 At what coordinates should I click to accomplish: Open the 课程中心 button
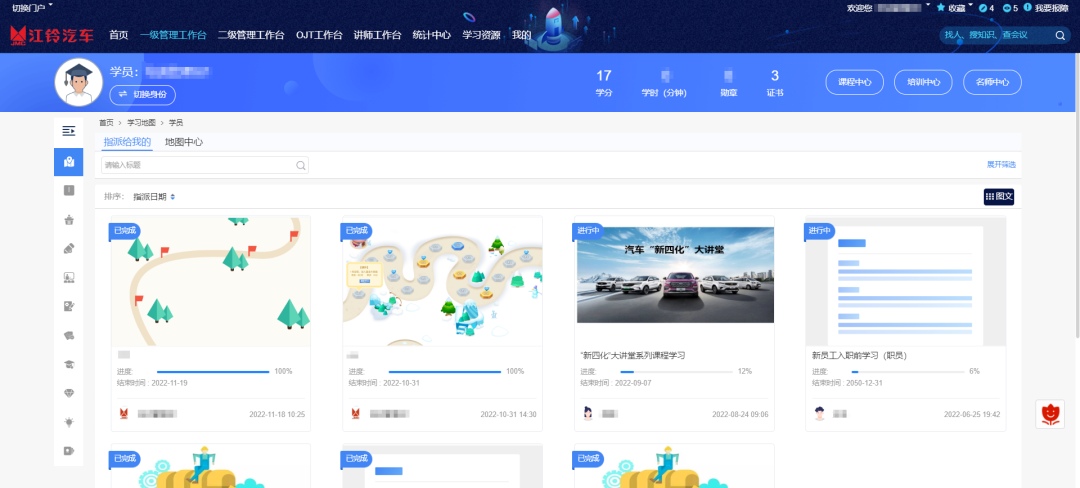click(x=855, y=83)
